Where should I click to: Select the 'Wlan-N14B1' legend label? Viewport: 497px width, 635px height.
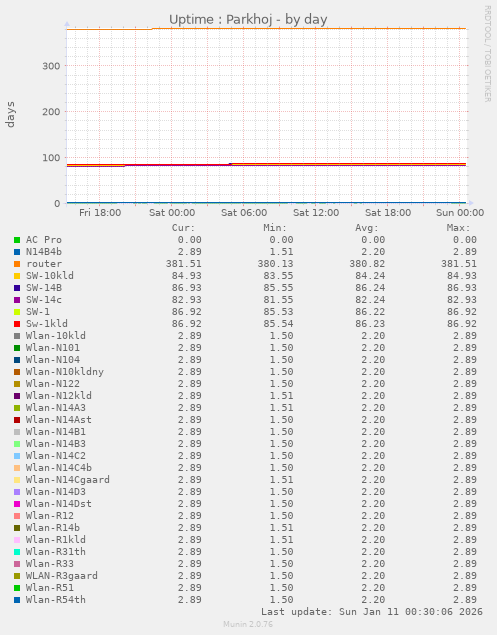click(x=56, y=432)
